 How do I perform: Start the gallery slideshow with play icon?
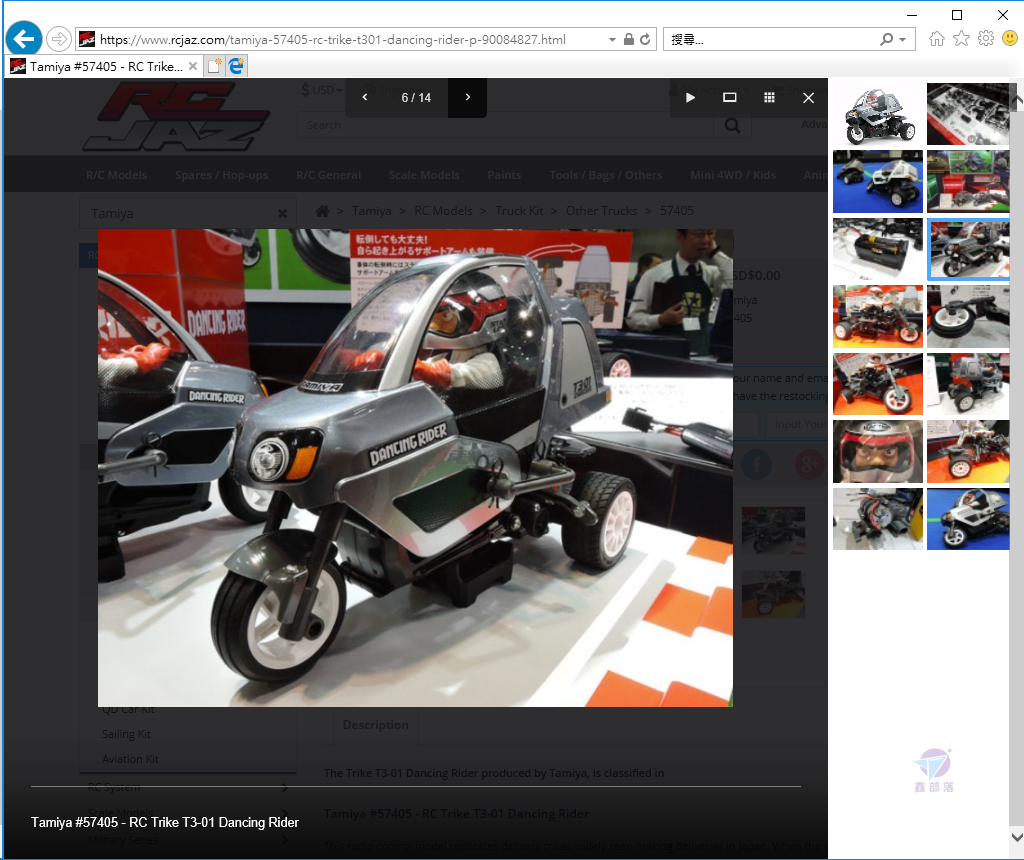click(x=690, y=97)
